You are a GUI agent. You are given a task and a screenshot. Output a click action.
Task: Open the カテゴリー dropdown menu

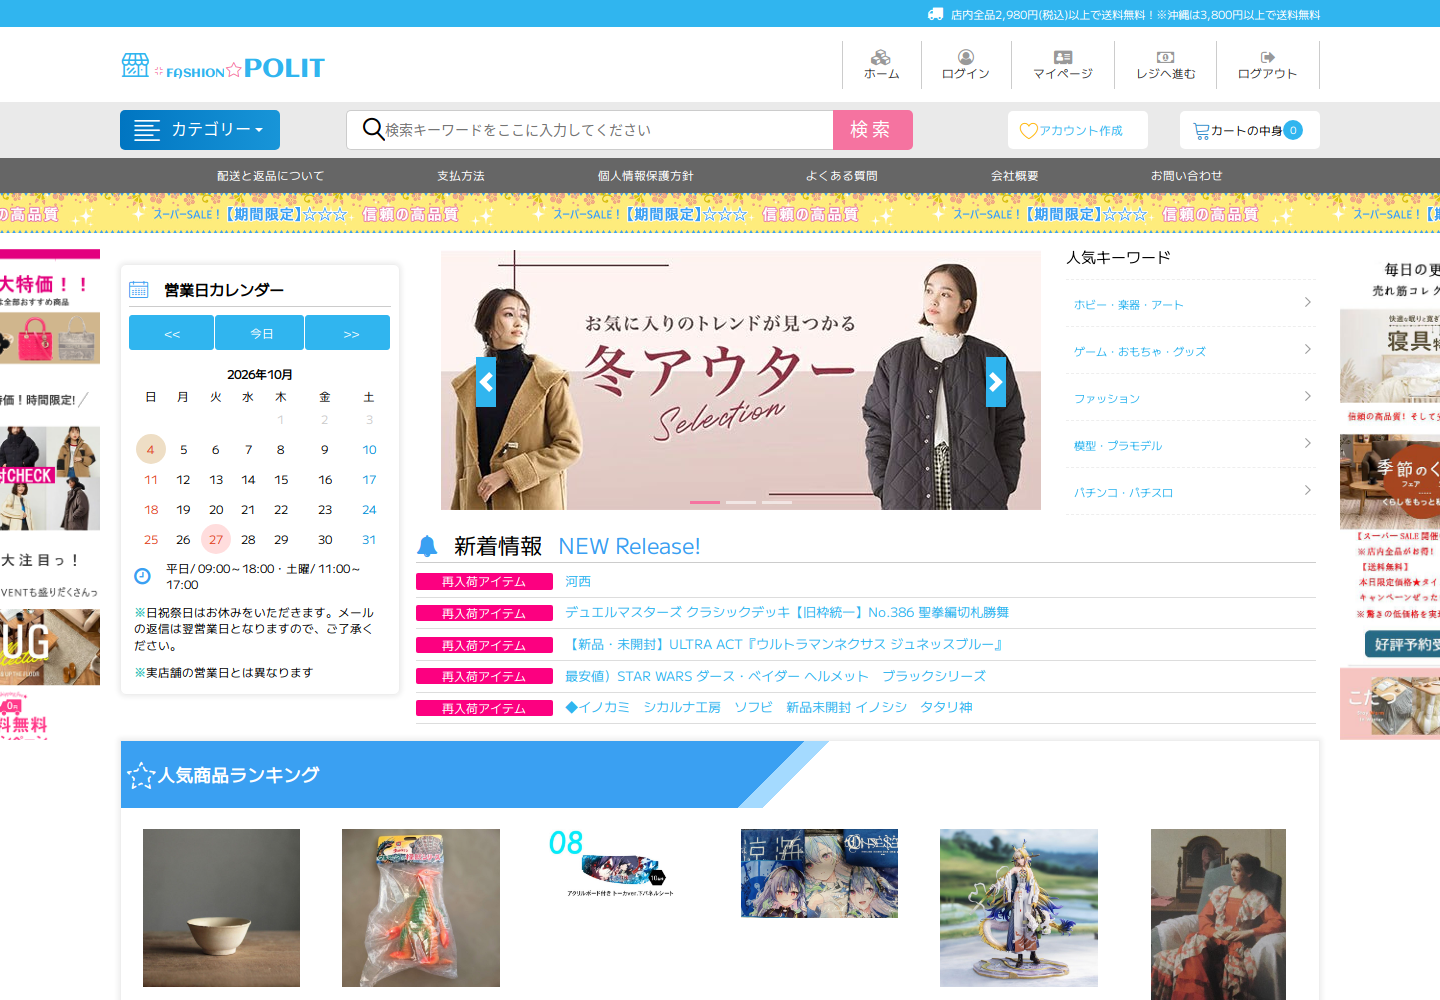[x=200, y=130]
